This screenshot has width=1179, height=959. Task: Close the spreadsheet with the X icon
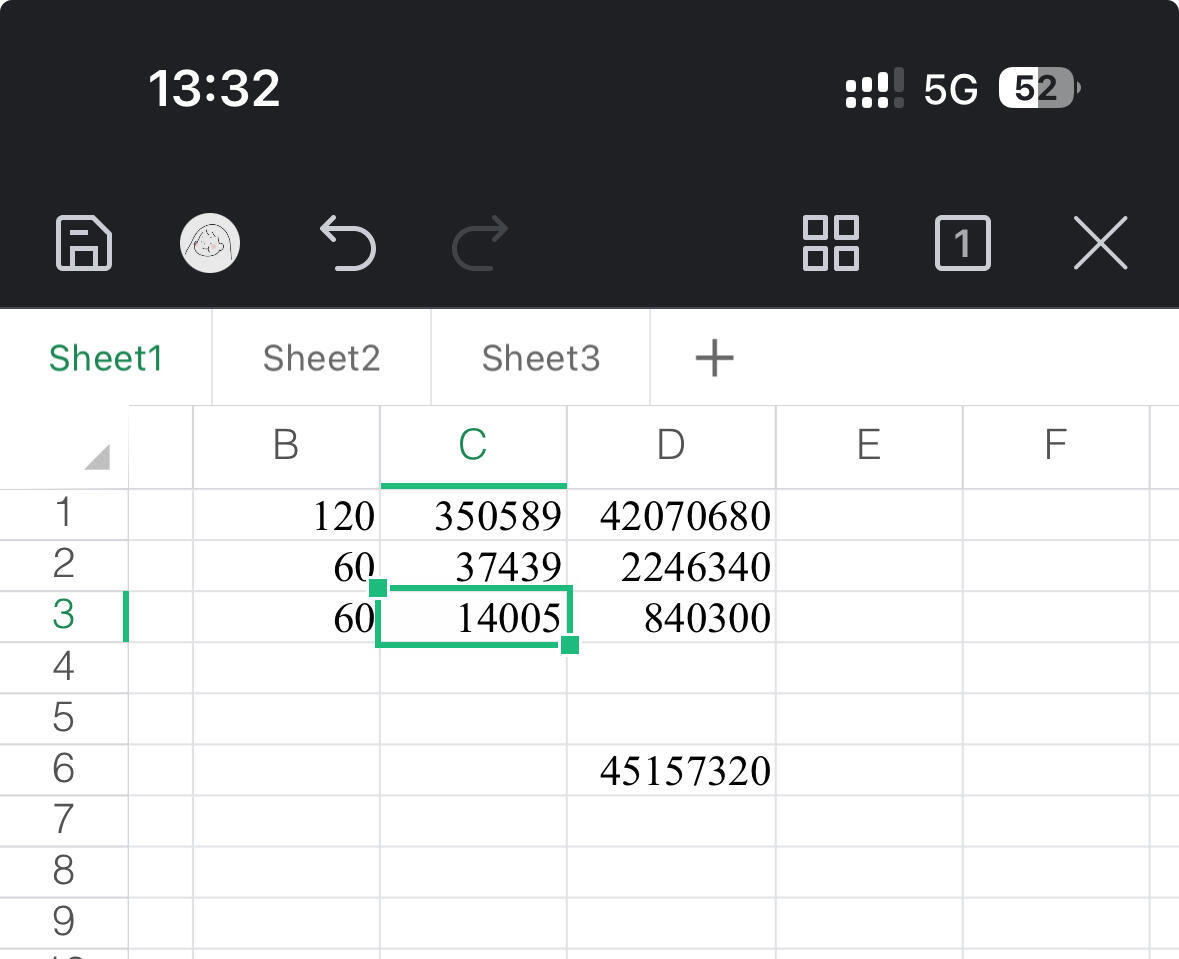[1100, 243]
